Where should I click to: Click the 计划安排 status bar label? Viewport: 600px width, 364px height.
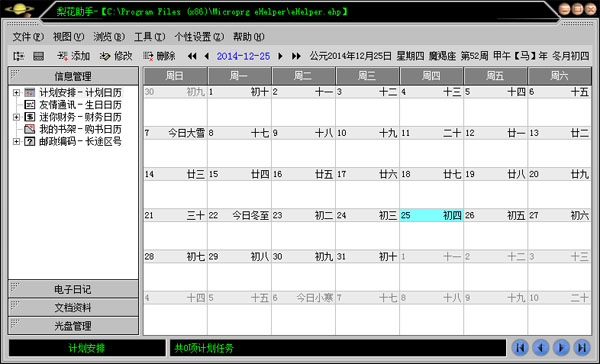click(87, 348)
